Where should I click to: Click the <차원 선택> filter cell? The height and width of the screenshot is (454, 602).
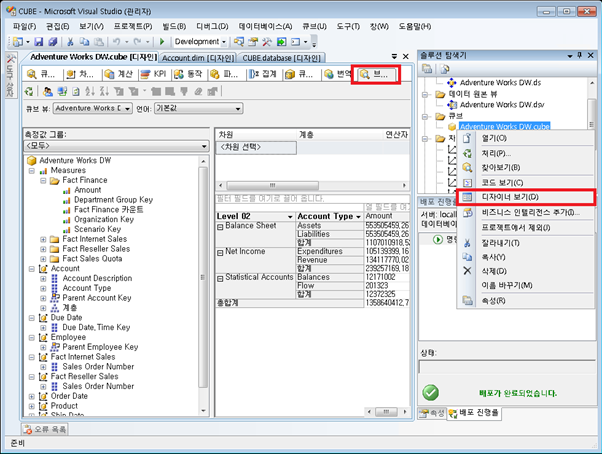256,147
